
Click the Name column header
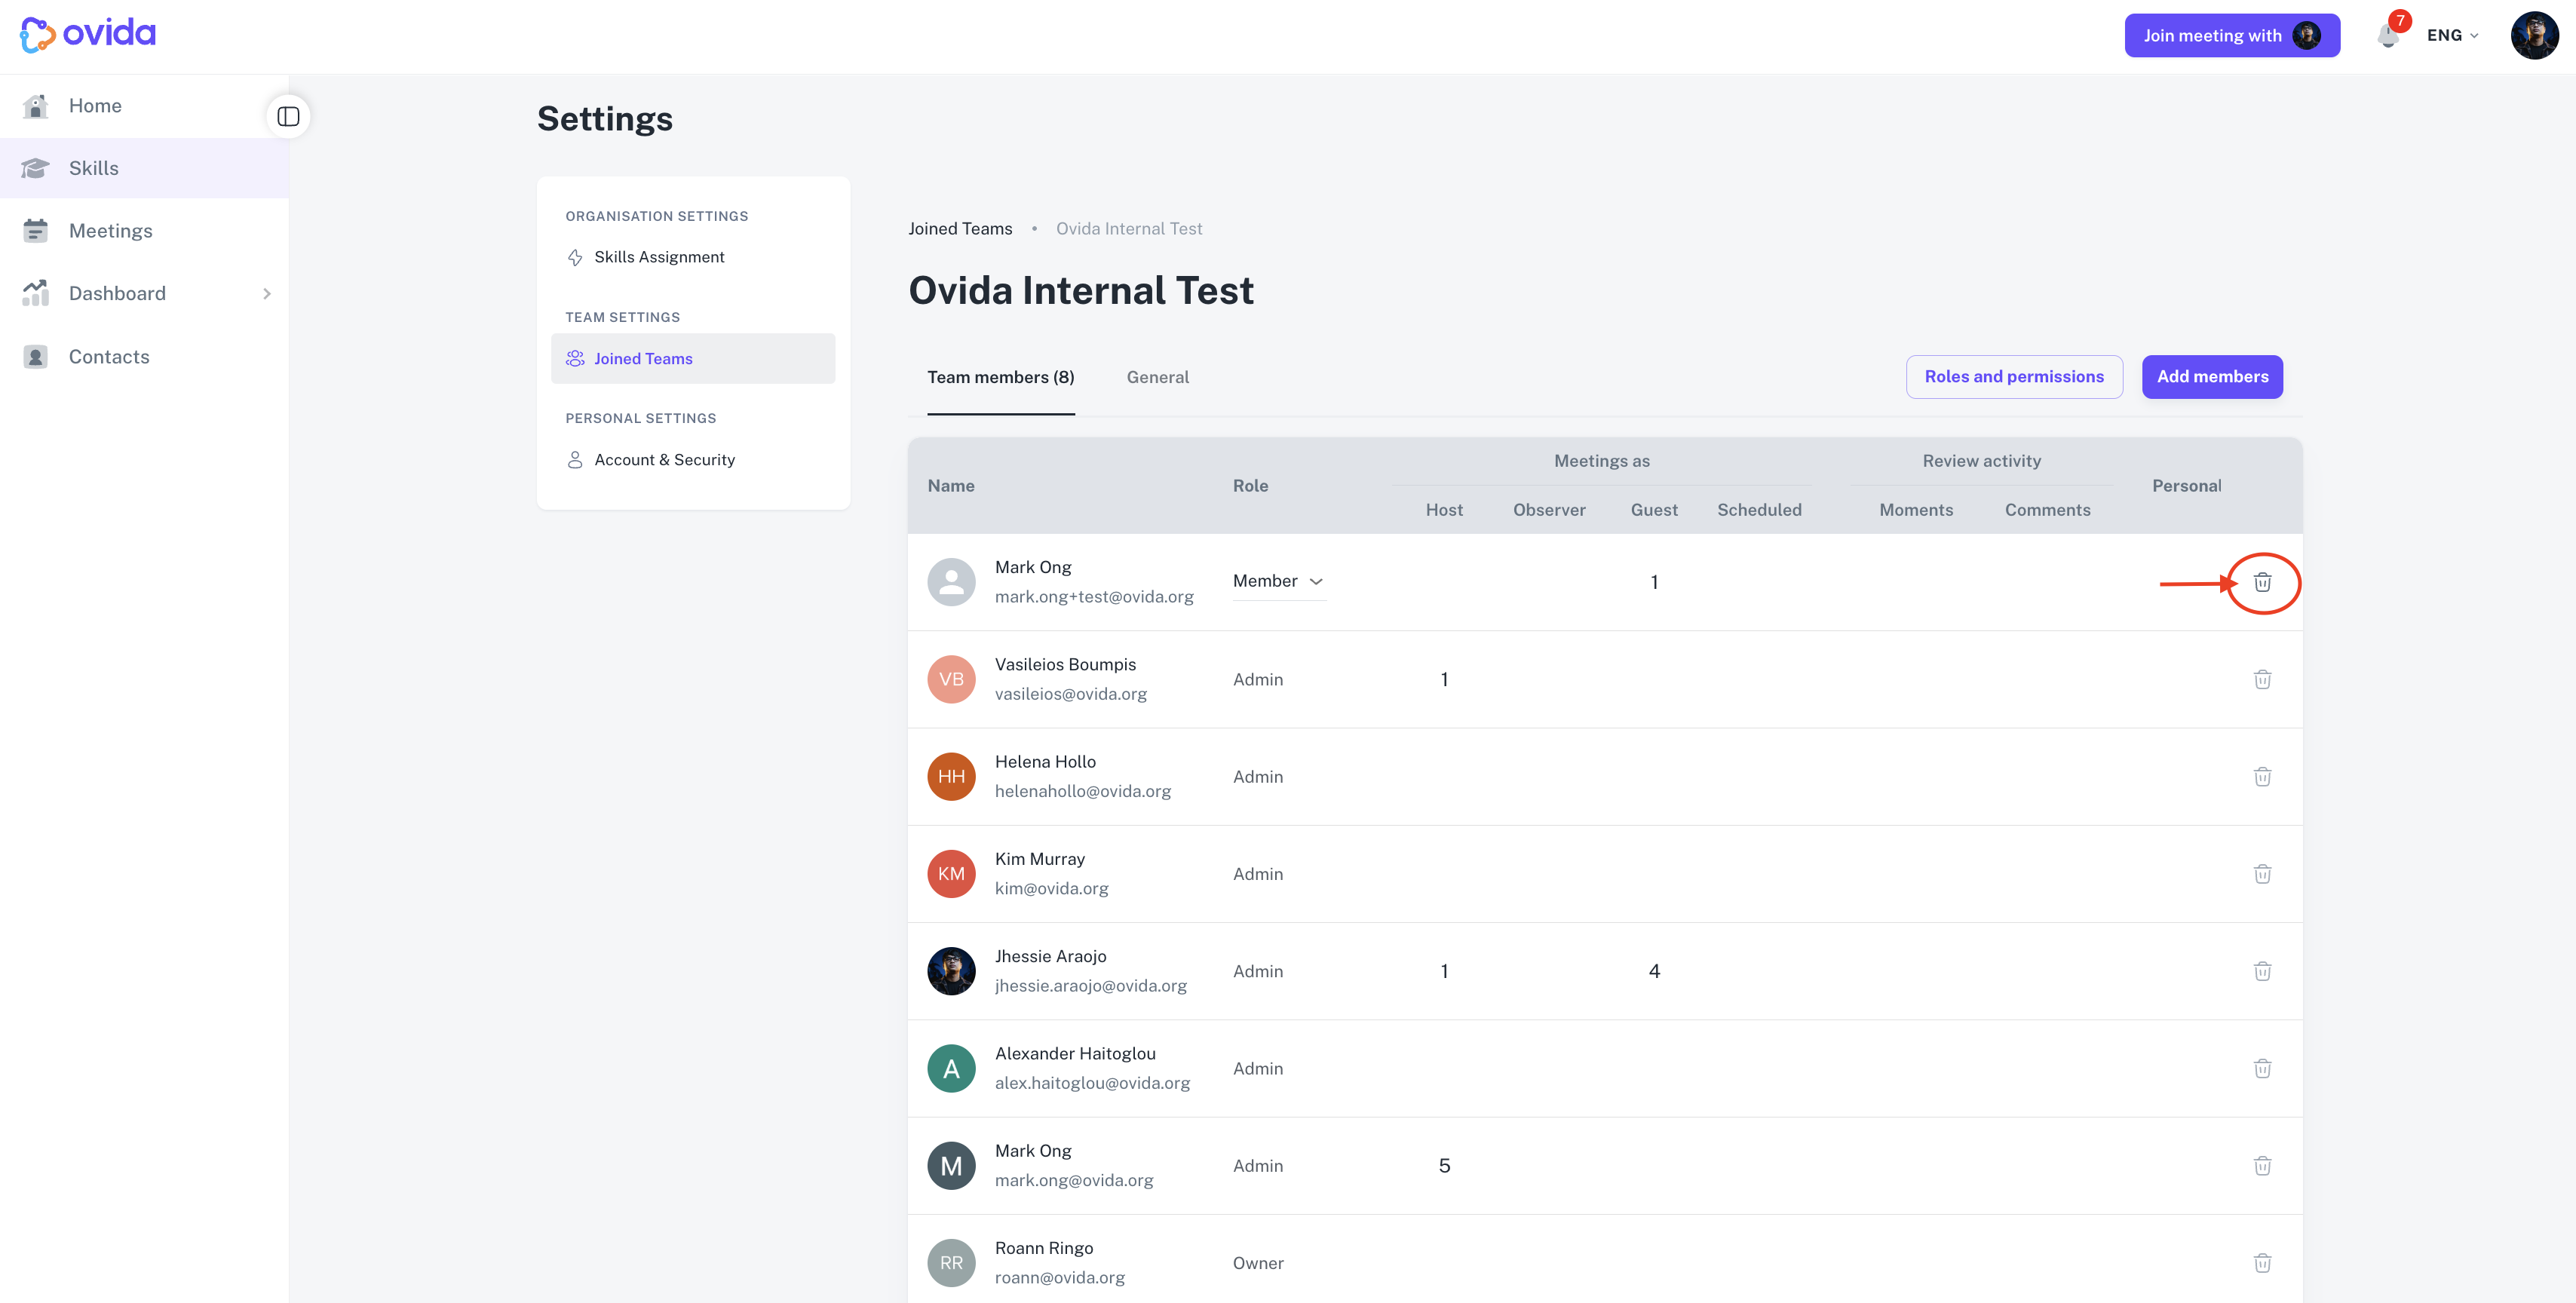point(951,486)
